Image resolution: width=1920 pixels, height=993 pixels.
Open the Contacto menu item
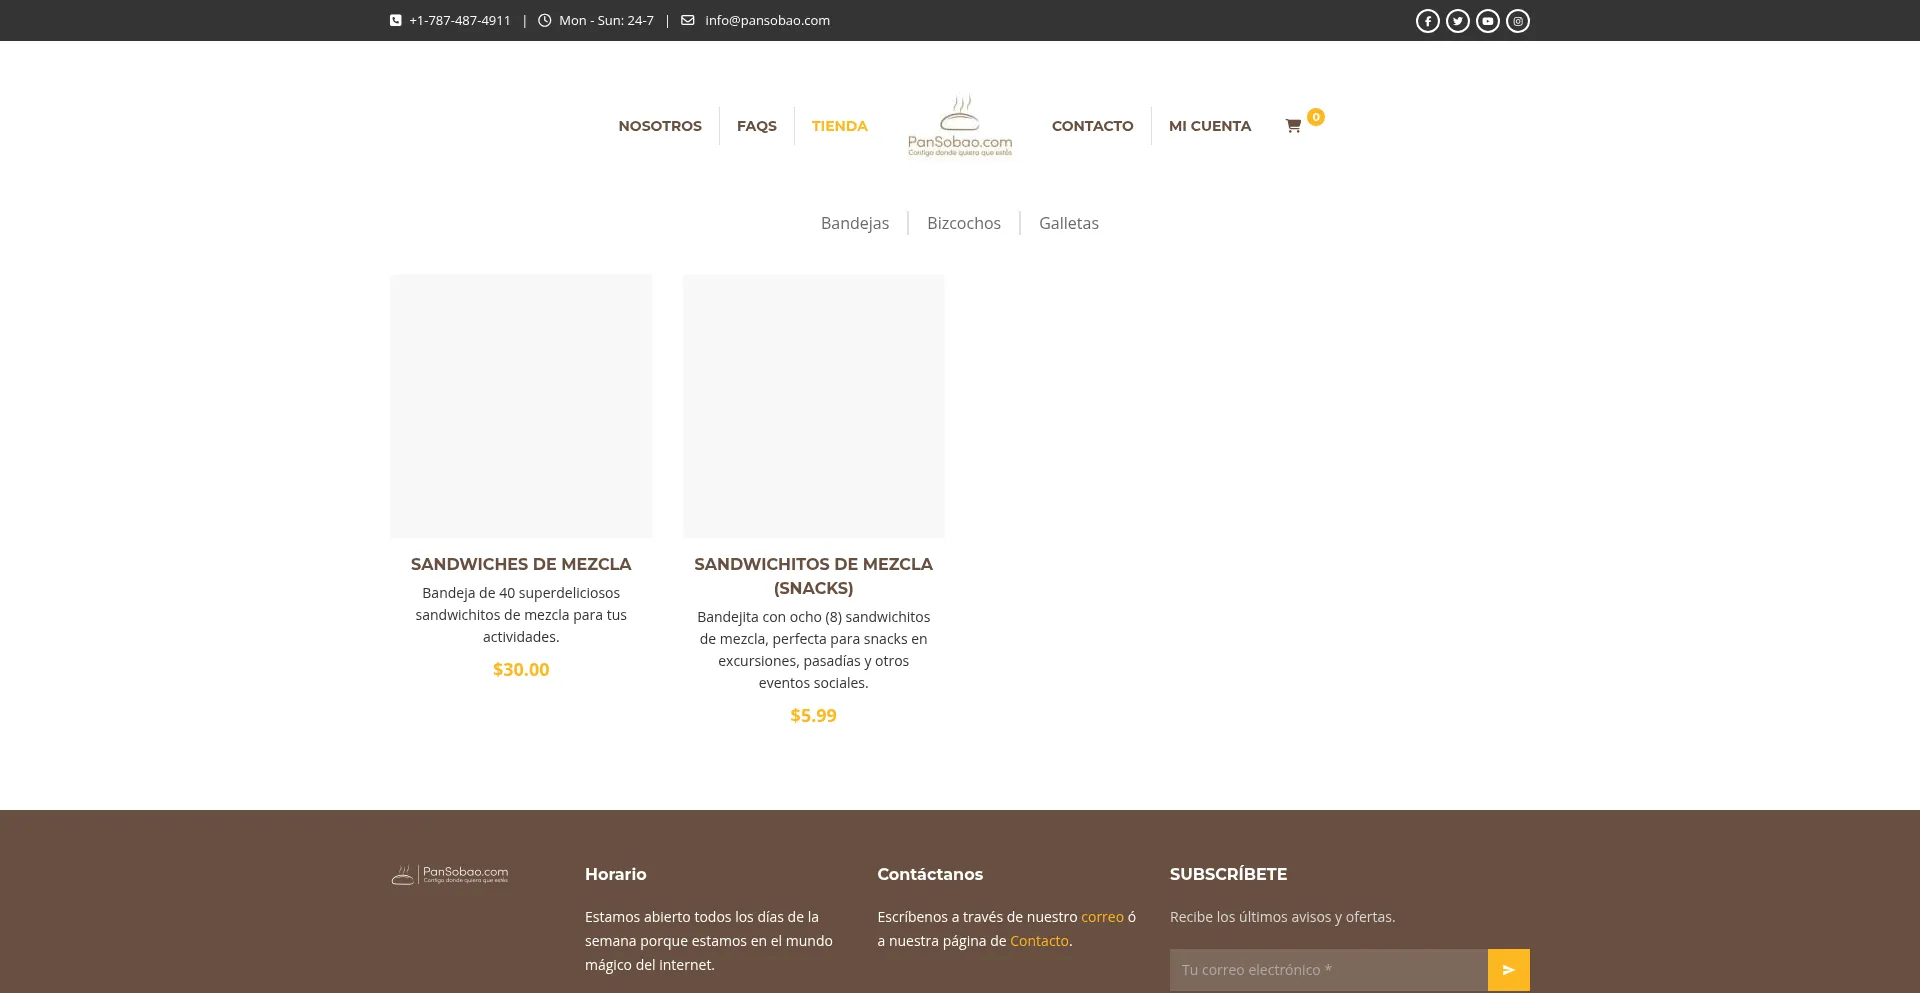point(1092,126)
